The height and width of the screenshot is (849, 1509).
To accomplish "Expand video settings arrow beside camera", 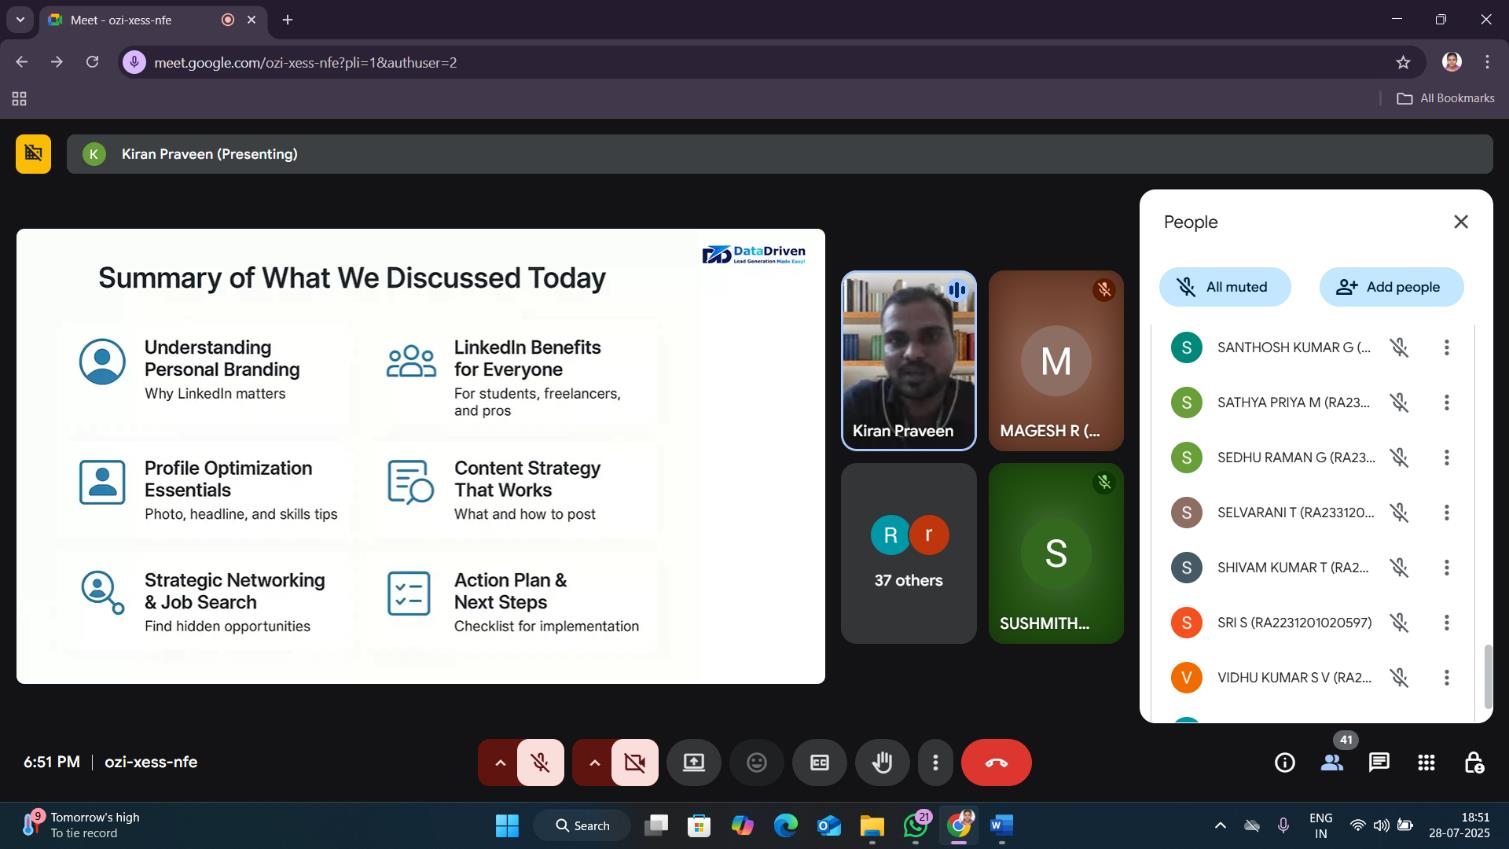I will tap(594, 763).
